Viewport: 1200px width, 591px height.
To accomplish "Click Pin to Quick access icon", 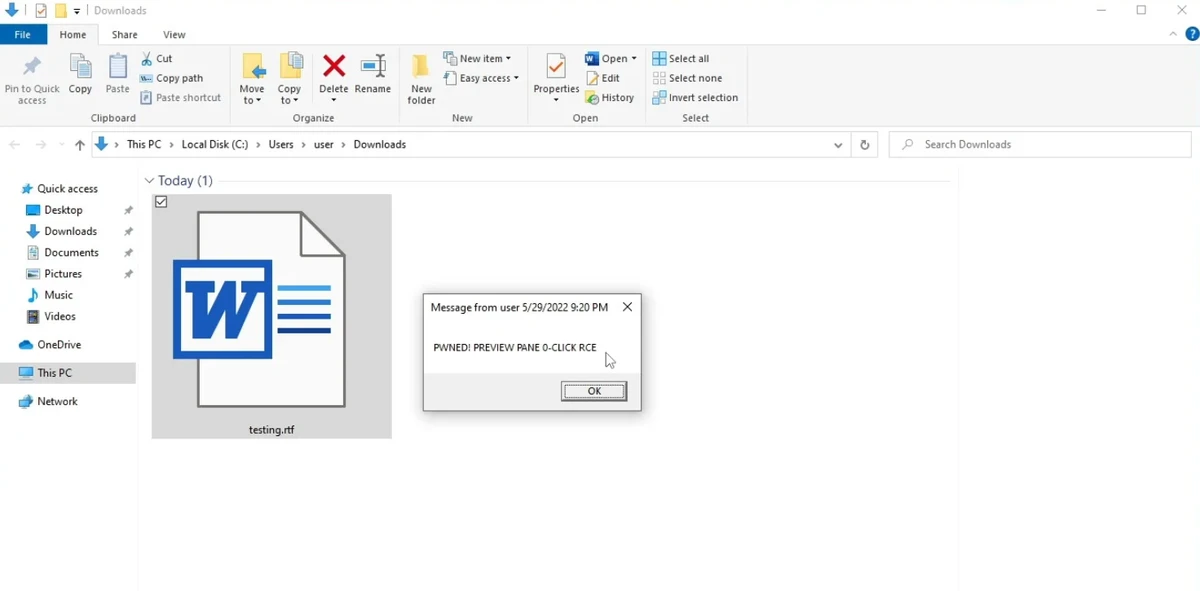I will (x=32, y=68).
